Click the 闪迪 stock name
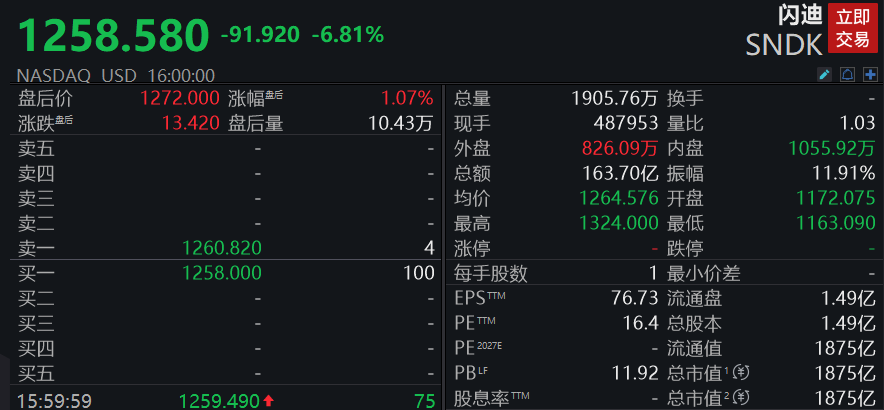884x410 pixels. pyautogui.click(x=801, y=14)
